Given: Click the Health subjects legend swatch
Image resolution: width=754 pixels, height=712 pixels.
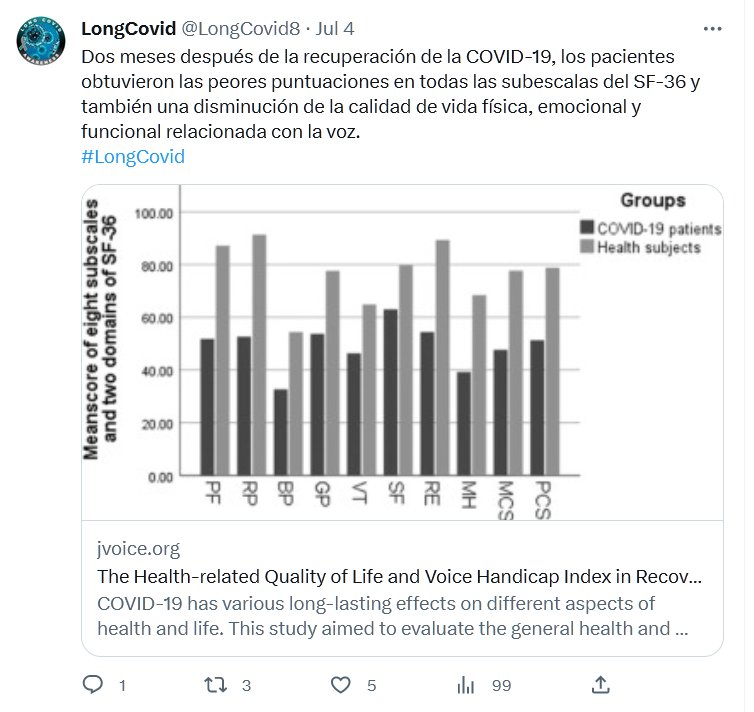Looking at the screenshot, I should [587, 247].
